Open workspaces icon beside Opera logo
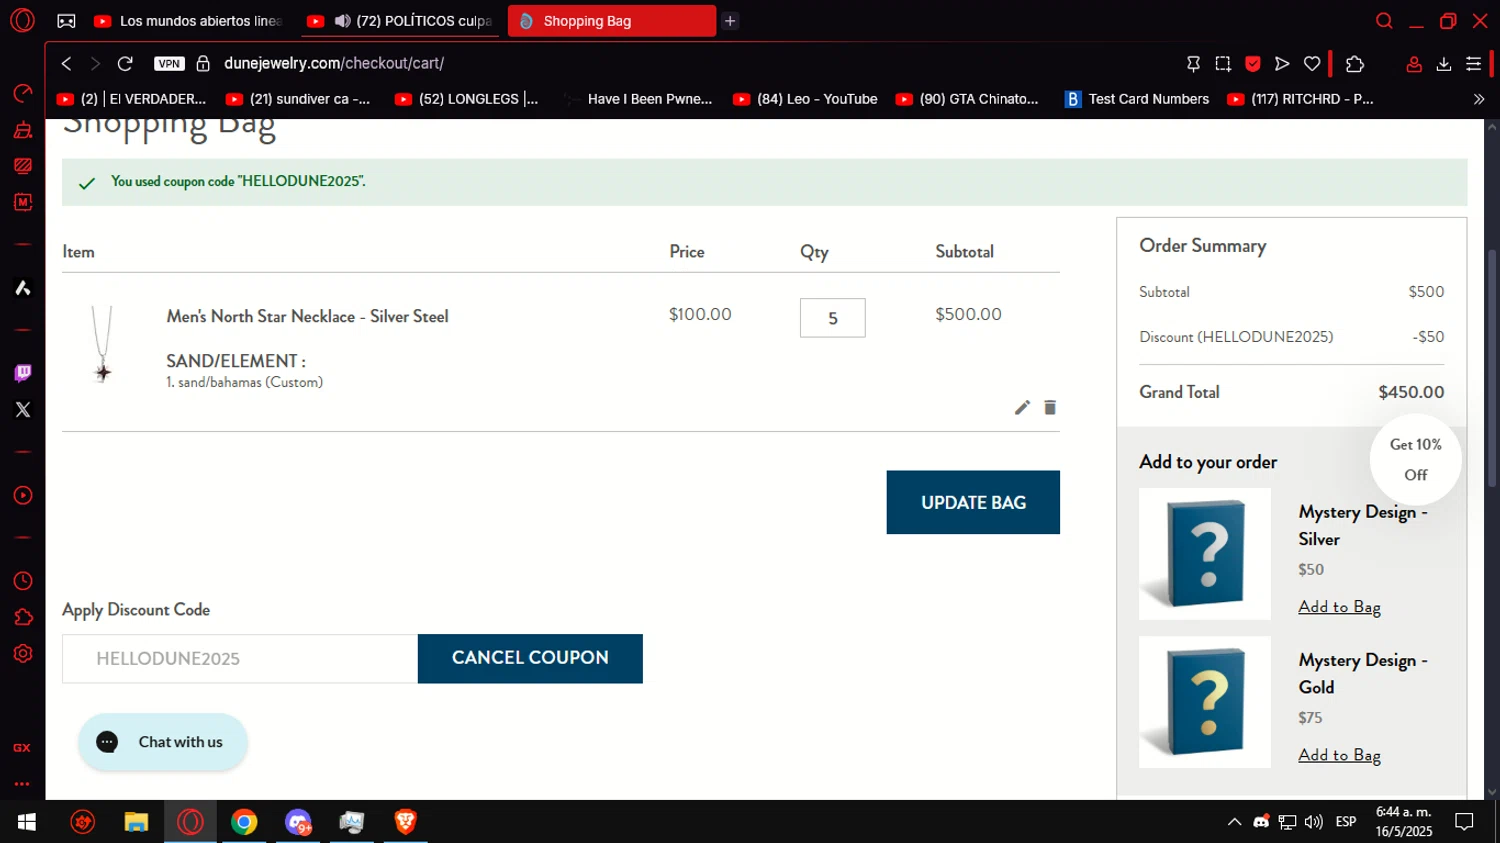 pos(66,21)
